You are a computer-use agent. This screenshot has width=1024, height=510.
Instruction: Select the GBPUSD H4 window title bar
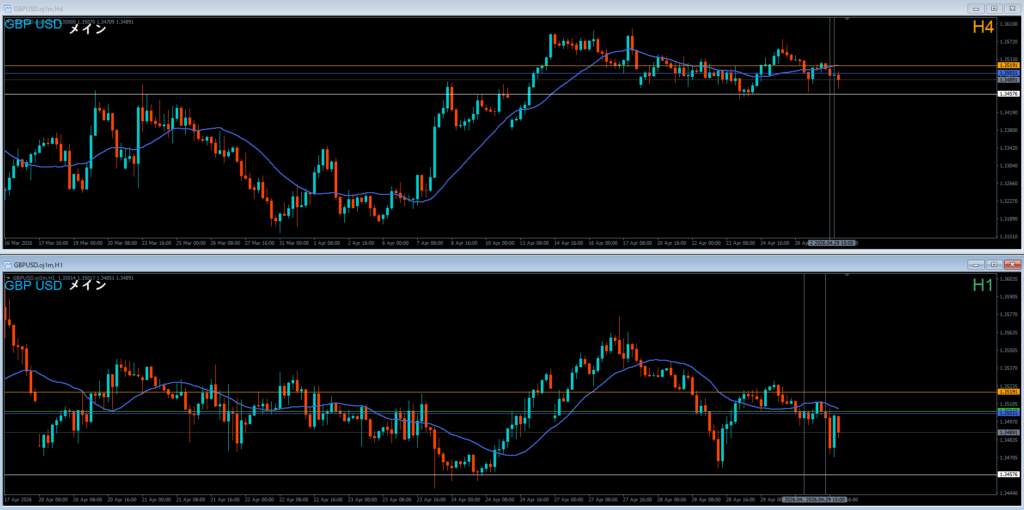(x=400, y=8)
